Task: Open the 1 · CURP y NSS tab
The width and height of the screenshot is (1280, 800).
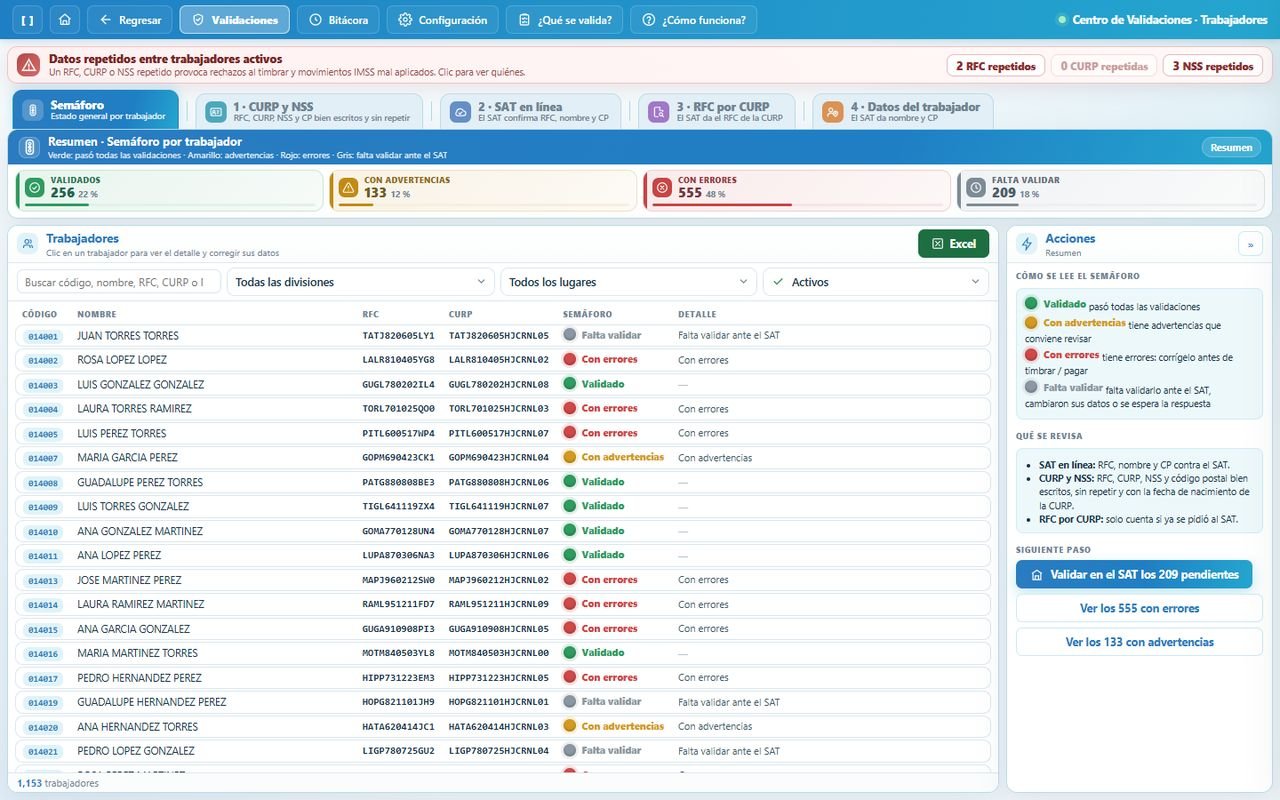Action: [309, 111]
